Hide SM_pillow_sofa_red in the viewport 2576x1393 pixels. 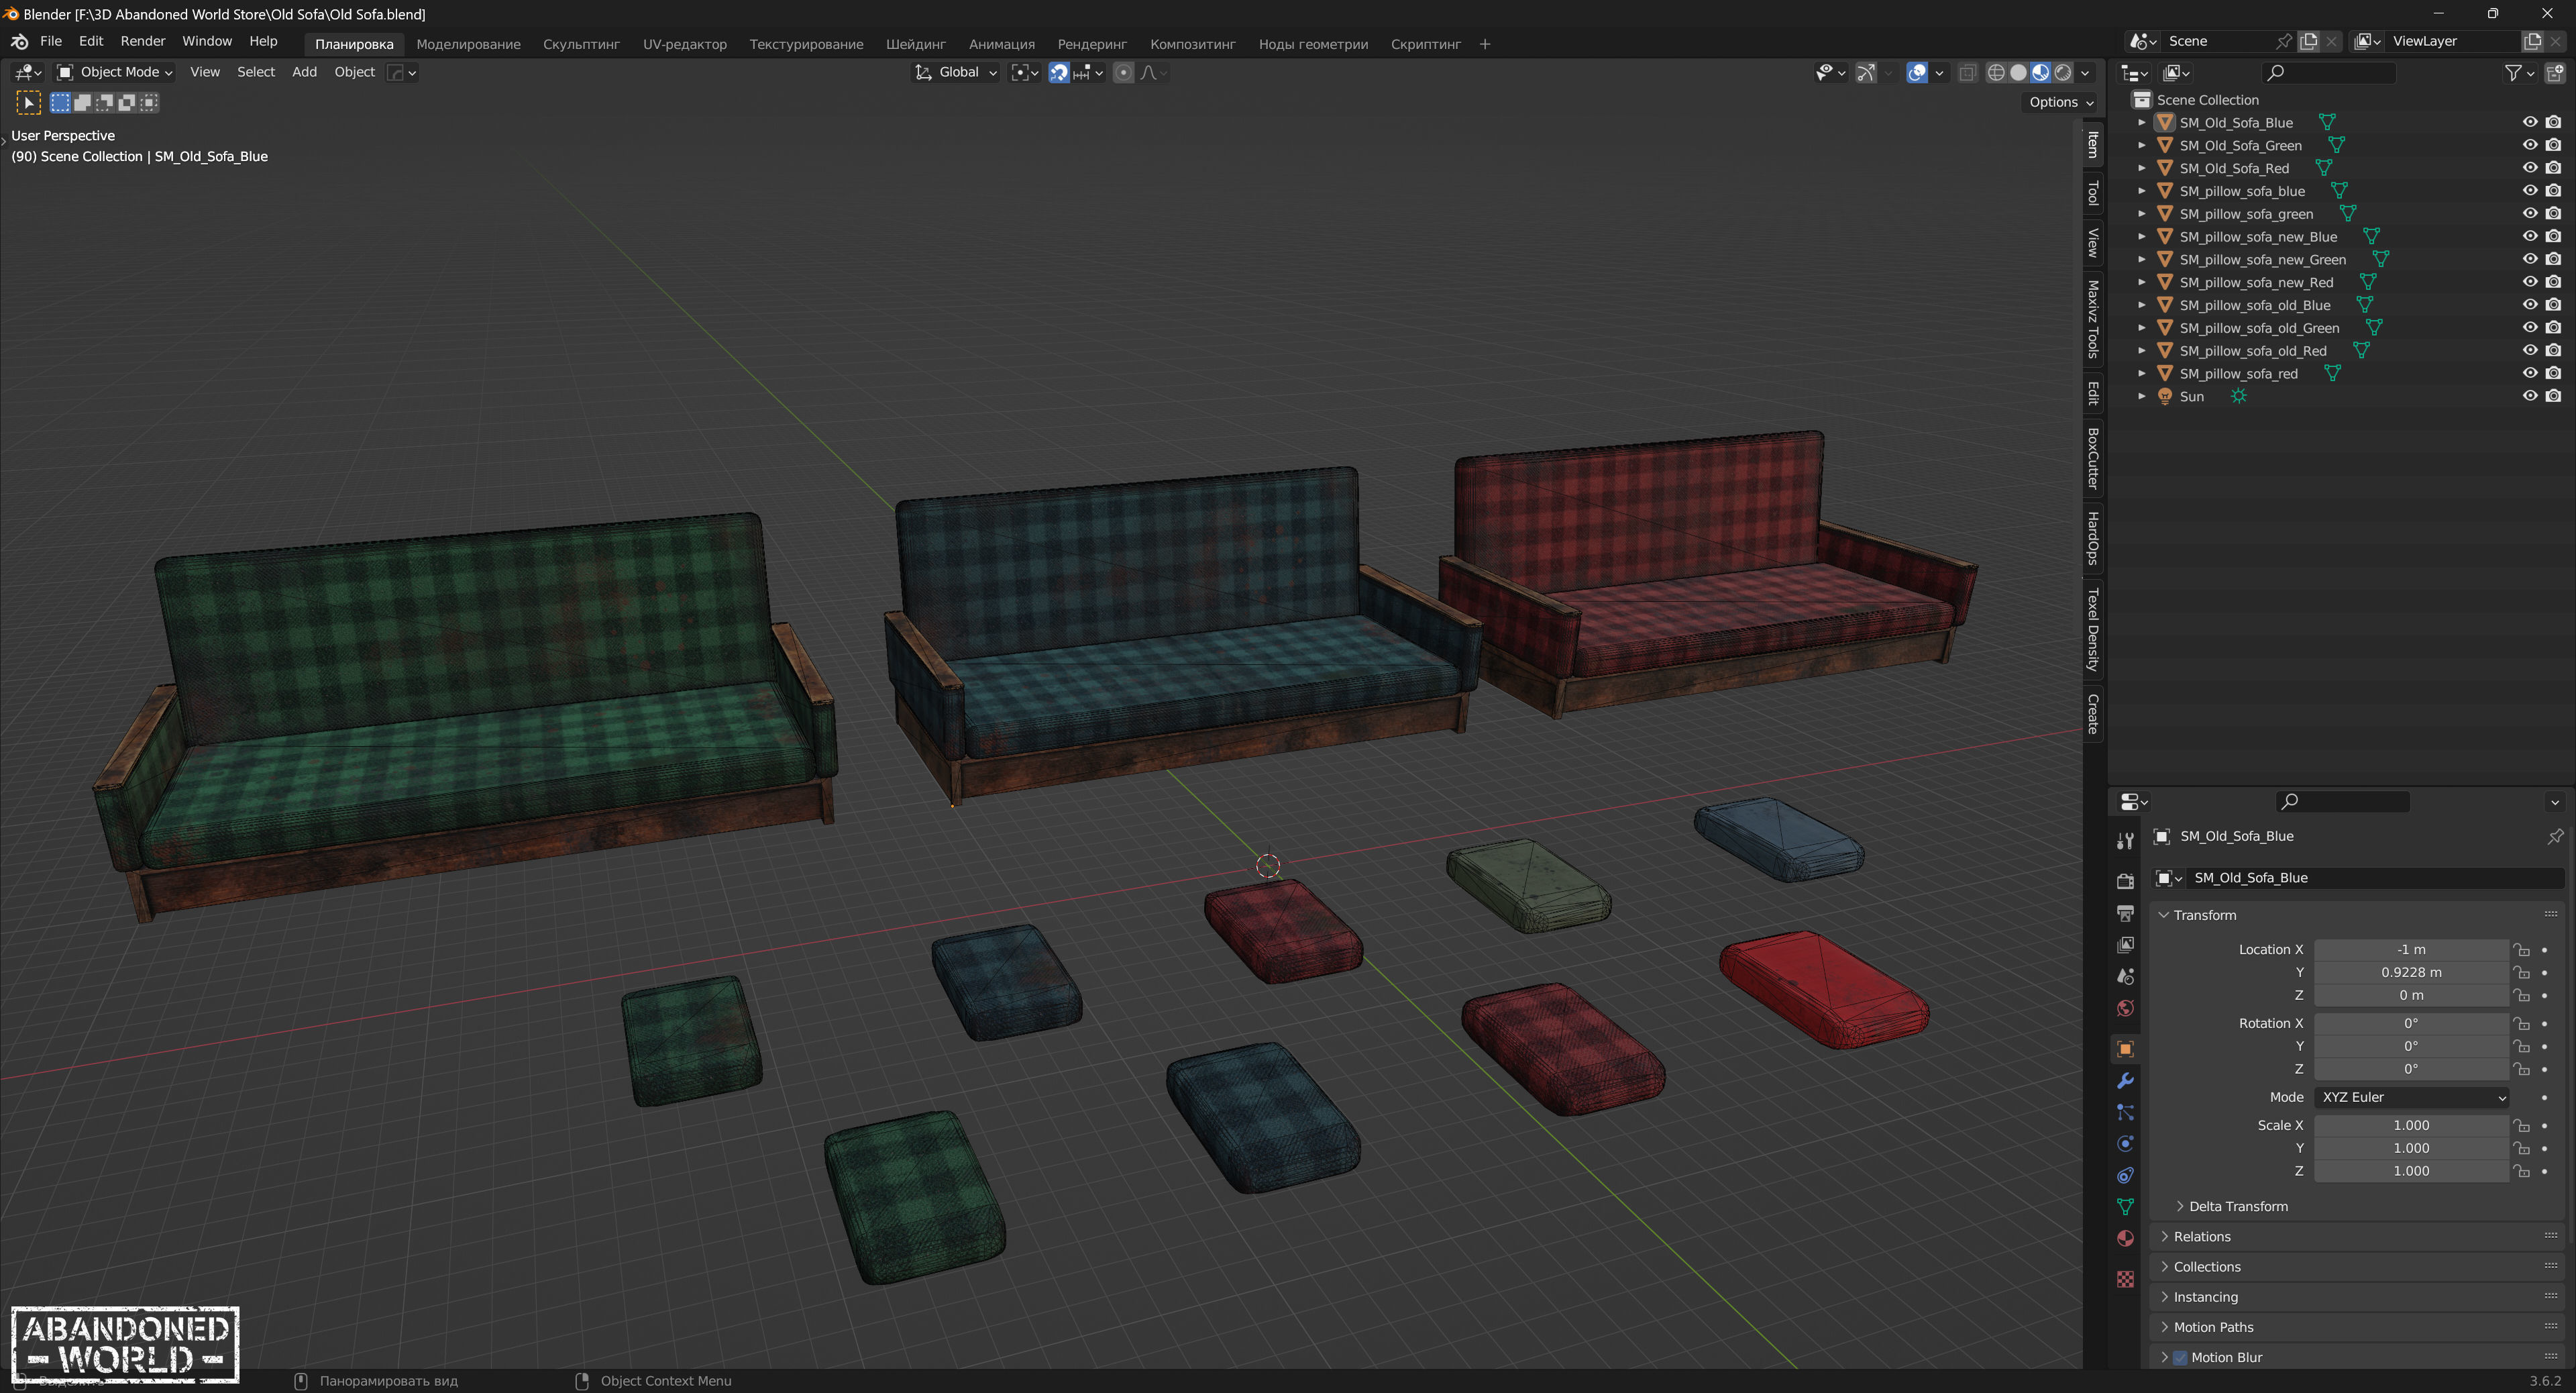point(2529,373)
